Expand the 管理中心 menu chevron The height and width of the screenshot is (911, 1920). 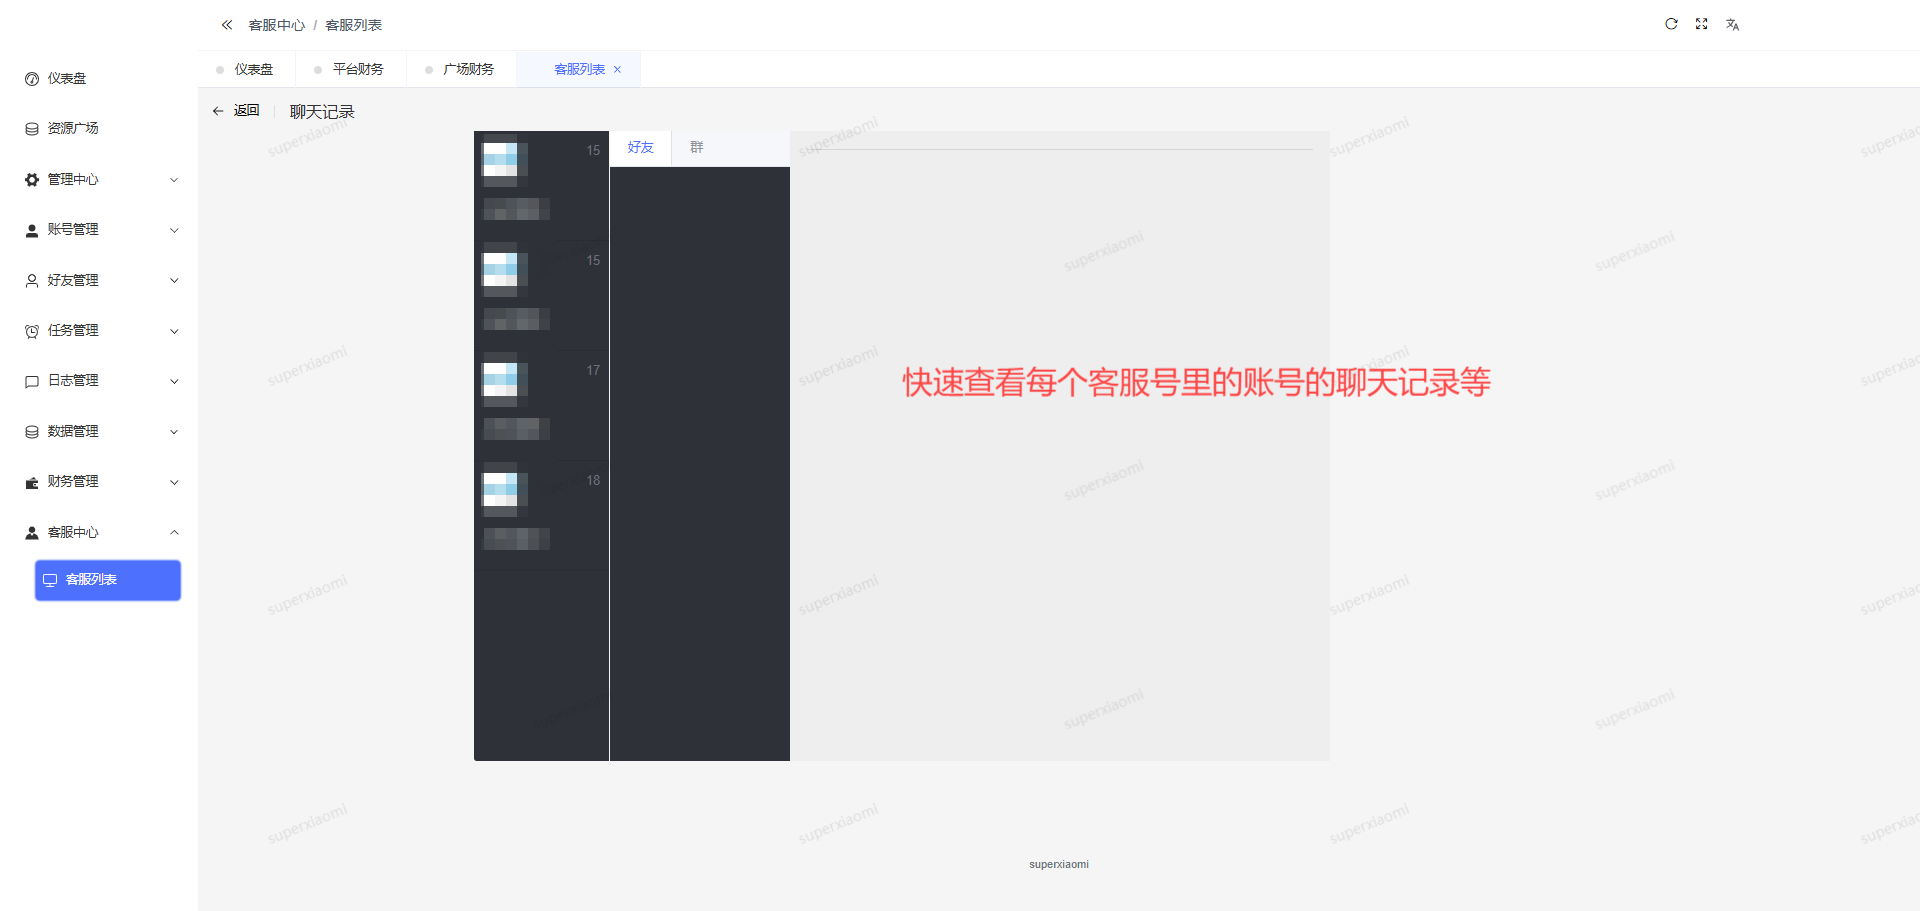(x=174, y=180)
